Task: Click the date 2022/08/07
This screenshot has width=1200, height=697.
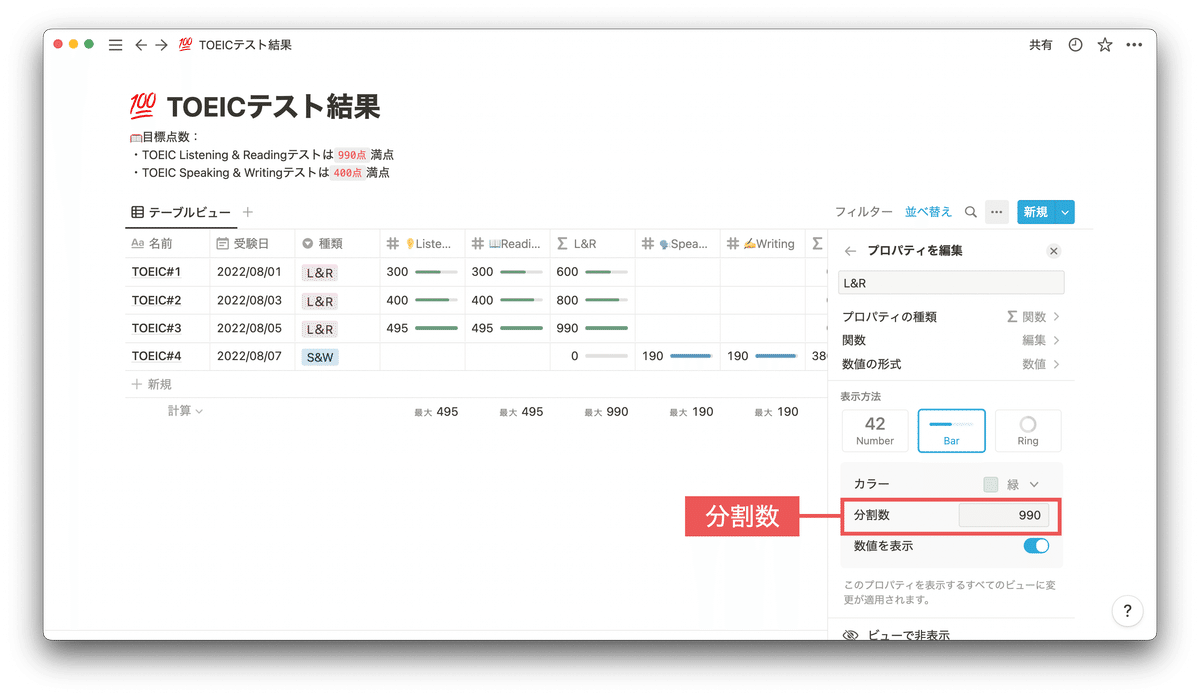Action: click(249, 356)
